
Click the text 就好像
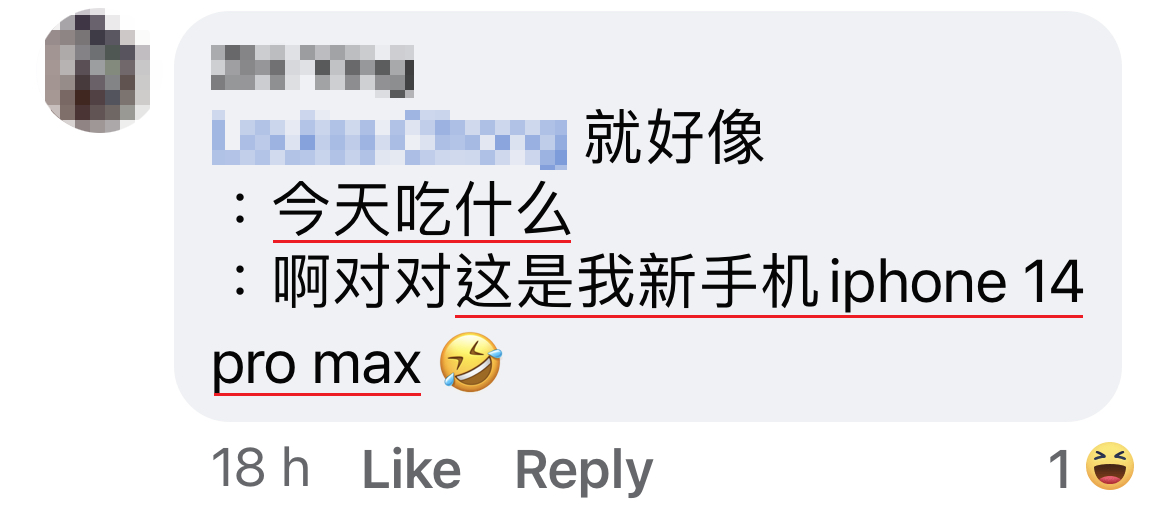[674, 140]
